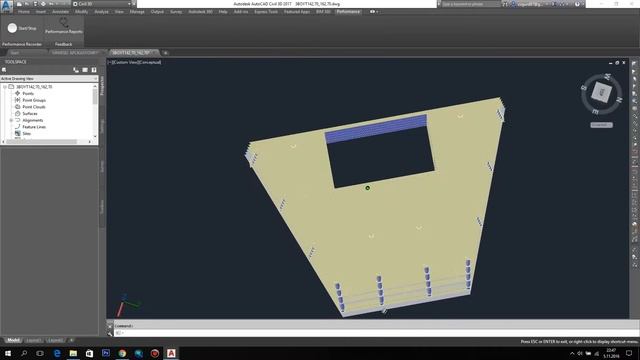
Task: Open File Explorer from the taskbar
Action: (x=73, y=353)
